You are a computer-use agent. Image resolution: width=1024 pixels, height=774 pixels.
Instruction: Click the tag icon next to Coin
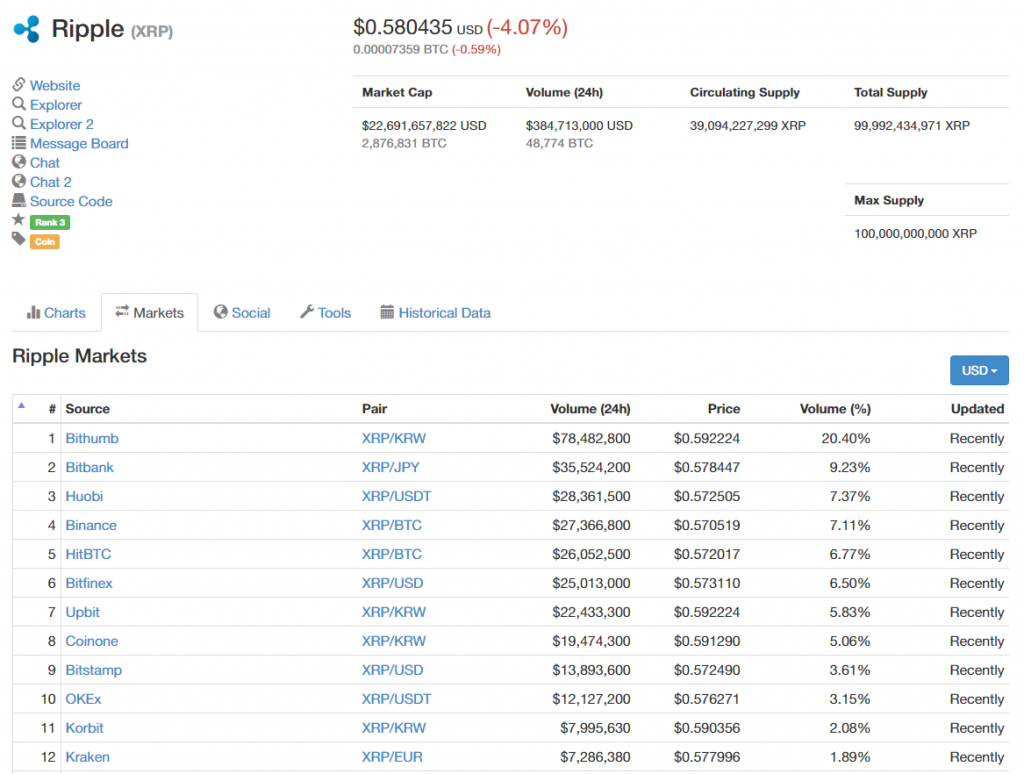(19, 239)
